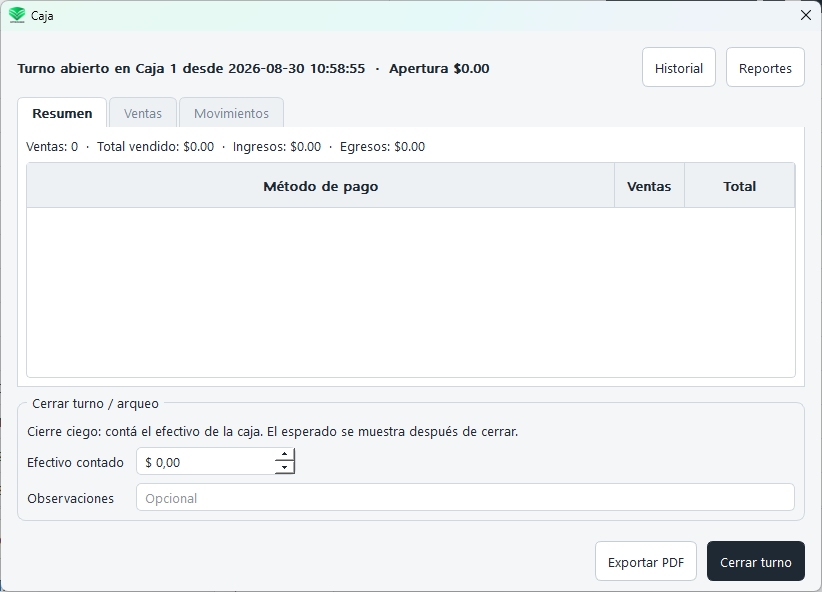Switch to the Resumen tab
The width and height of the screenshot is (822, 592).
(x=62, y=113)
